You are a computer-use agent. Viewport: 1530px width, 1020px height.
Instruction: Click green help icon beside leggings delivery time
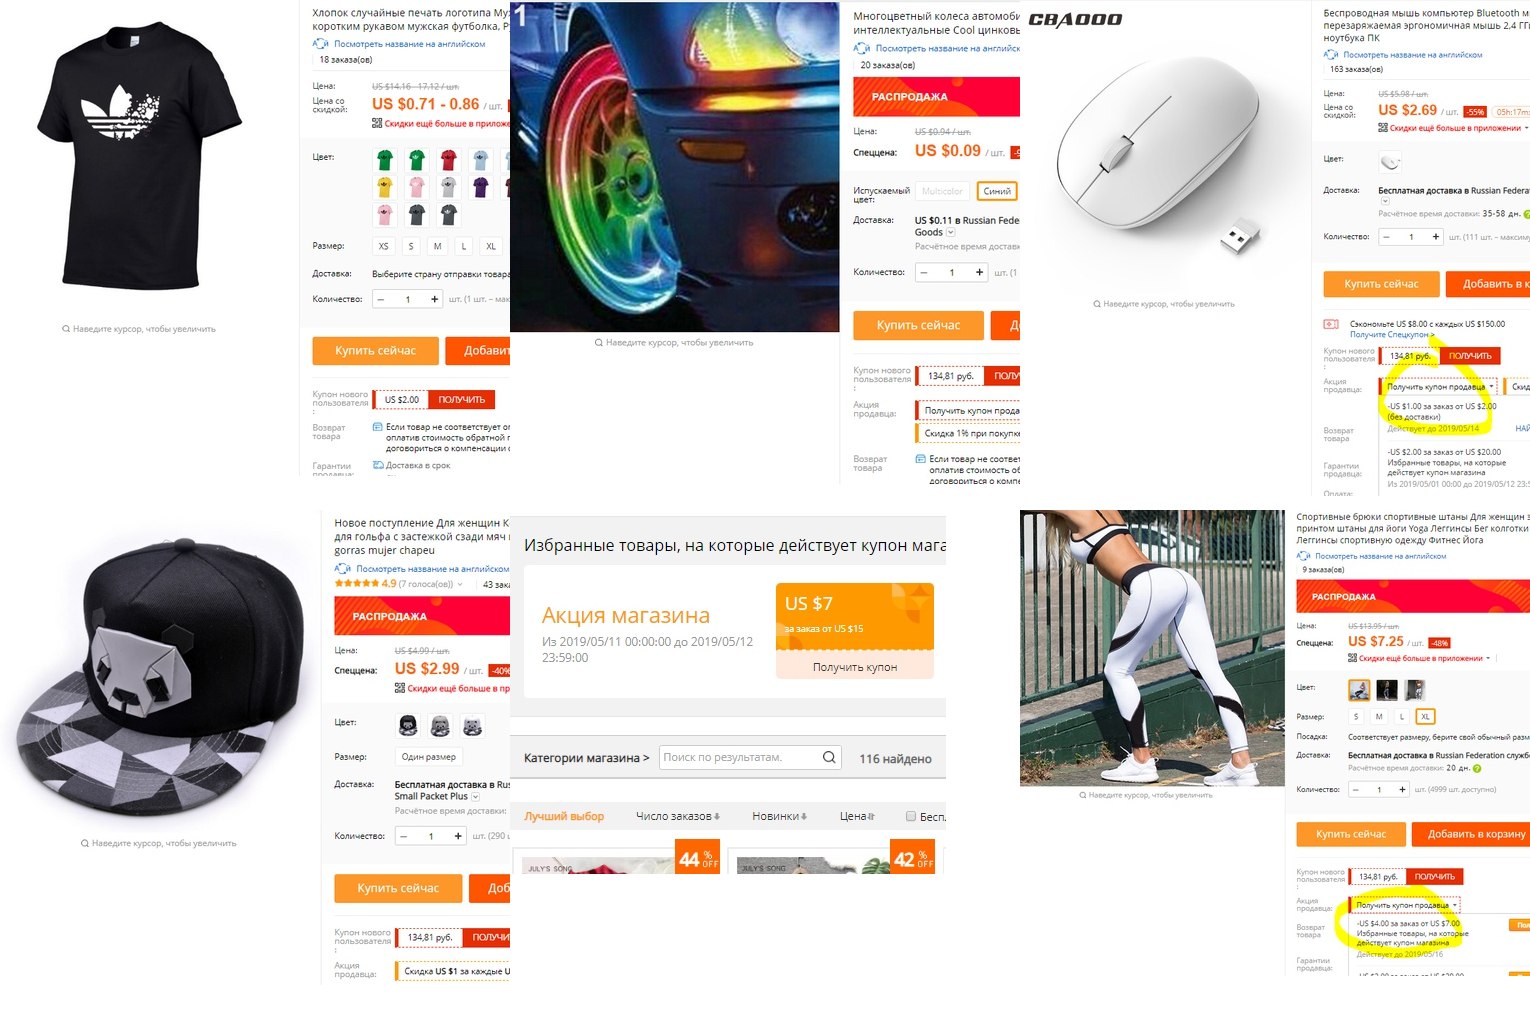(1477, 768)
